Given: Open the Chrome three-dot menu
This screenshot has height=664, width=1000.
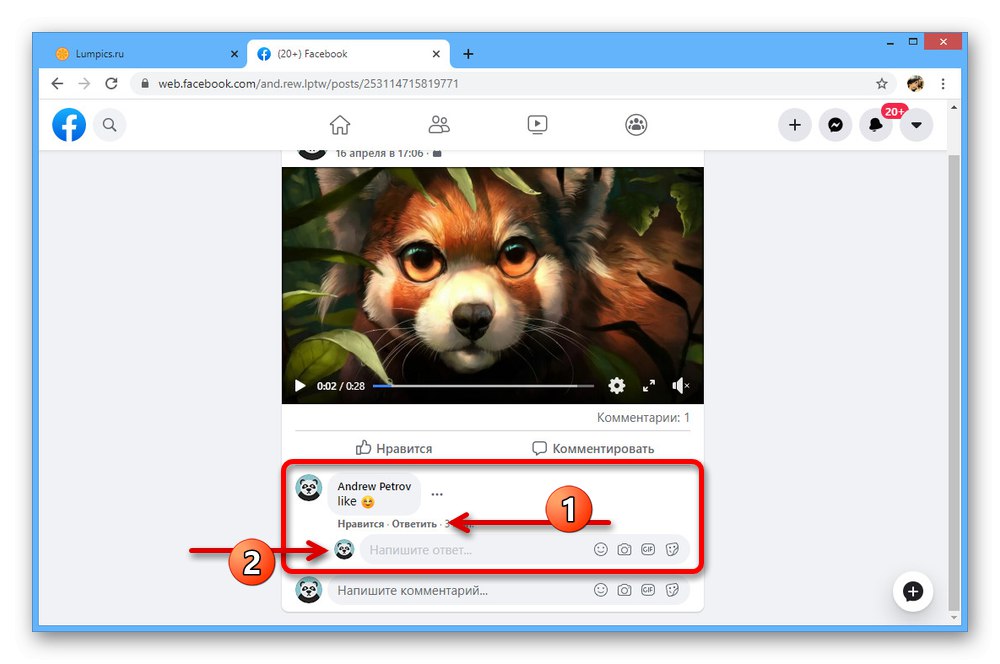Looking at the screenshot, I should [x=943, y=84].
